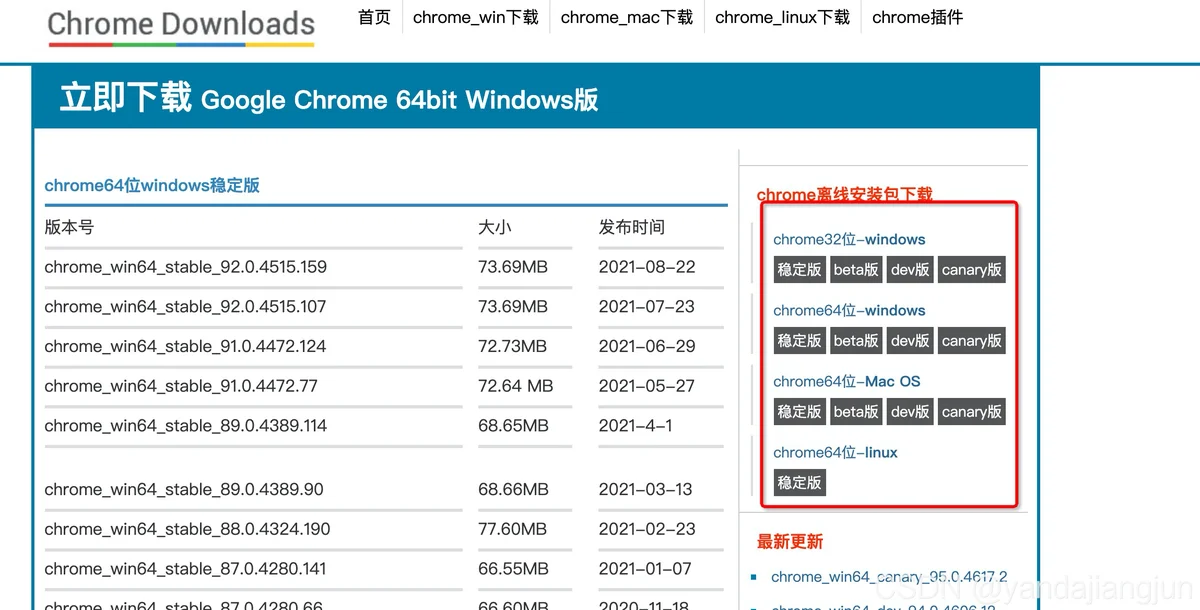Select the 66.55MB size cell
1200x610 pixels.
pyautogui.click(x=513, y=569)
